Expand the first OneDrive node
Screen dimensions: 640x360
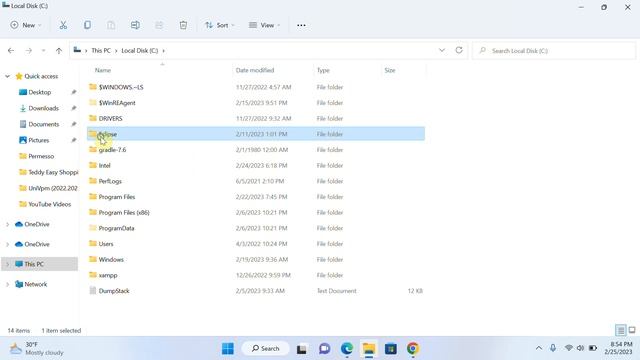tap(7, 224)
